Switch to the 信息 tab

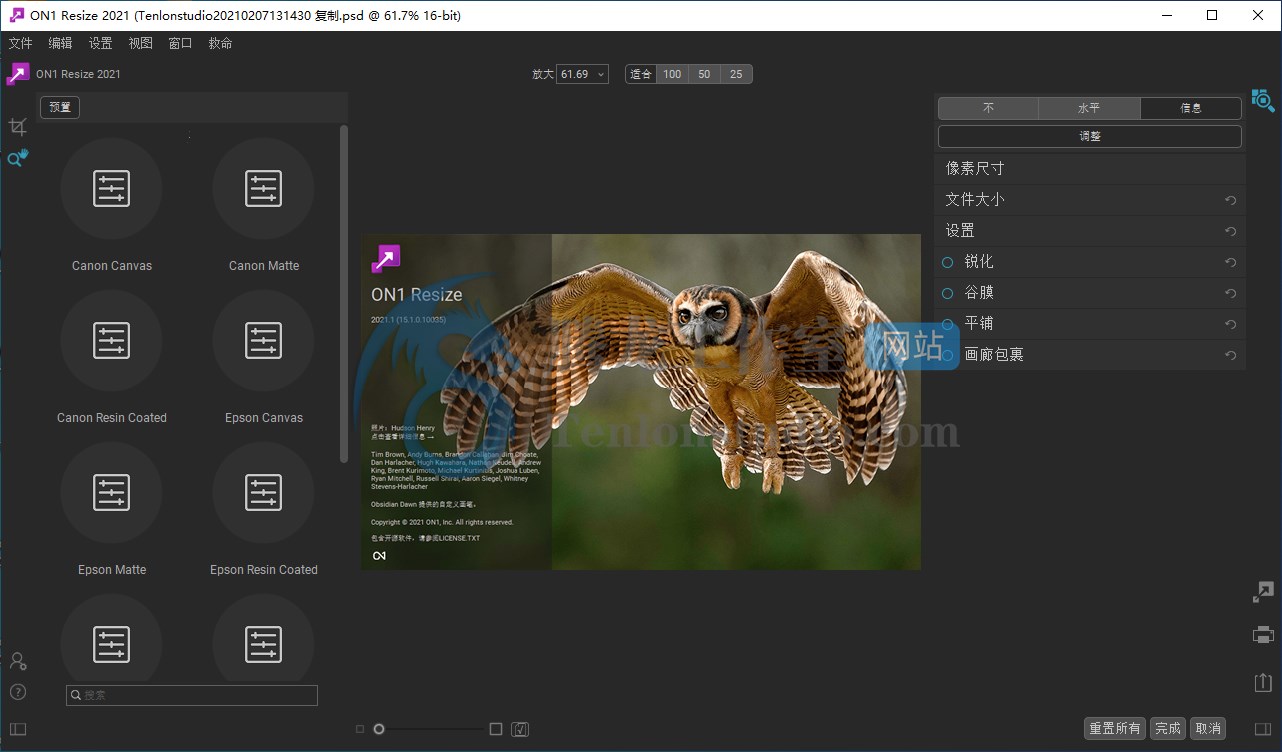pyautogui.click(x=1191, y=108)
